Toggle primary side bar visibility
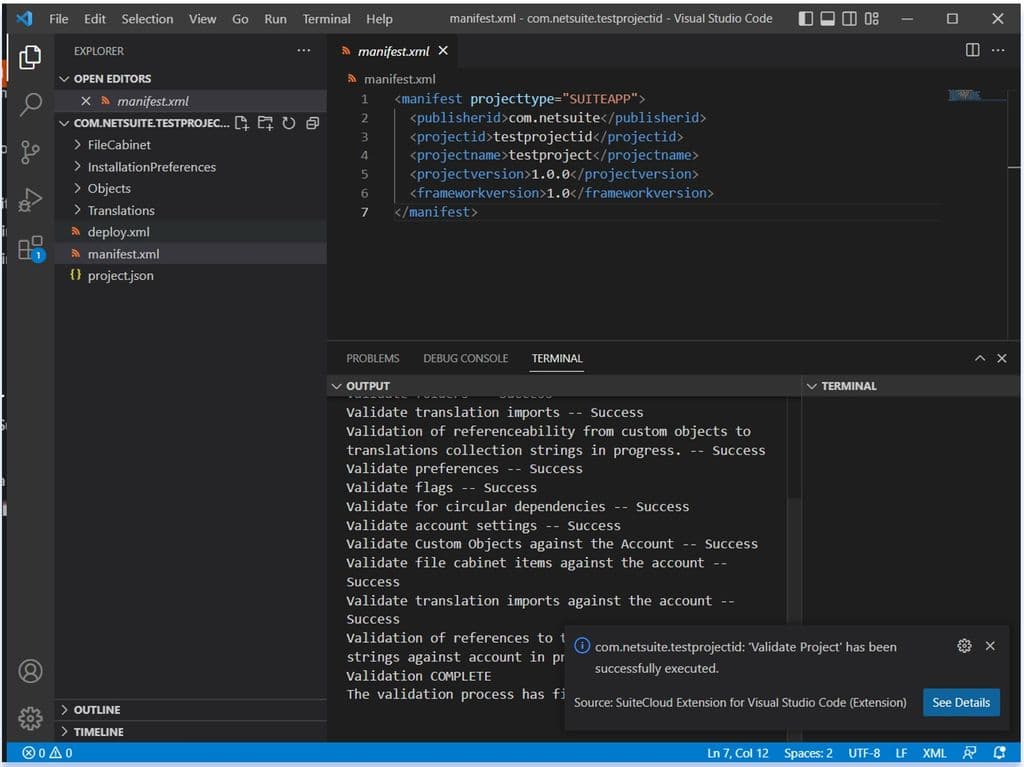 [806, 18]
